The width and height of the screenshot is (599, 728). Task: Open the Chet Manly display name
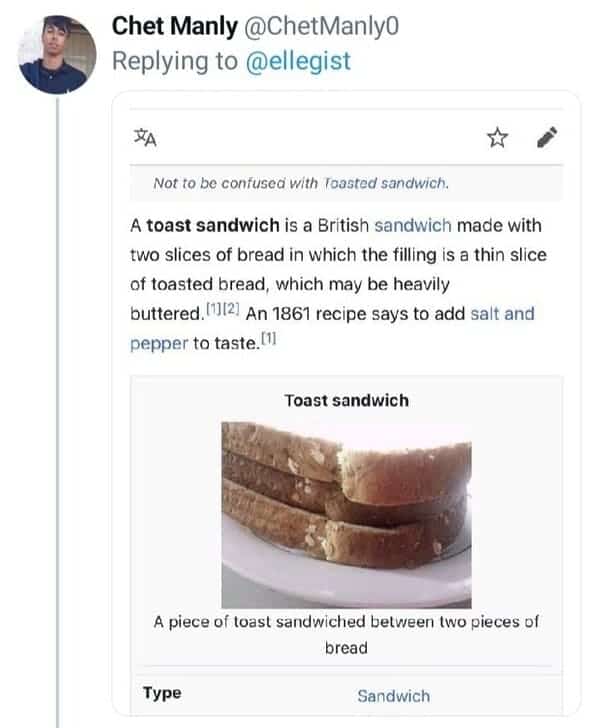click(175, 26)
